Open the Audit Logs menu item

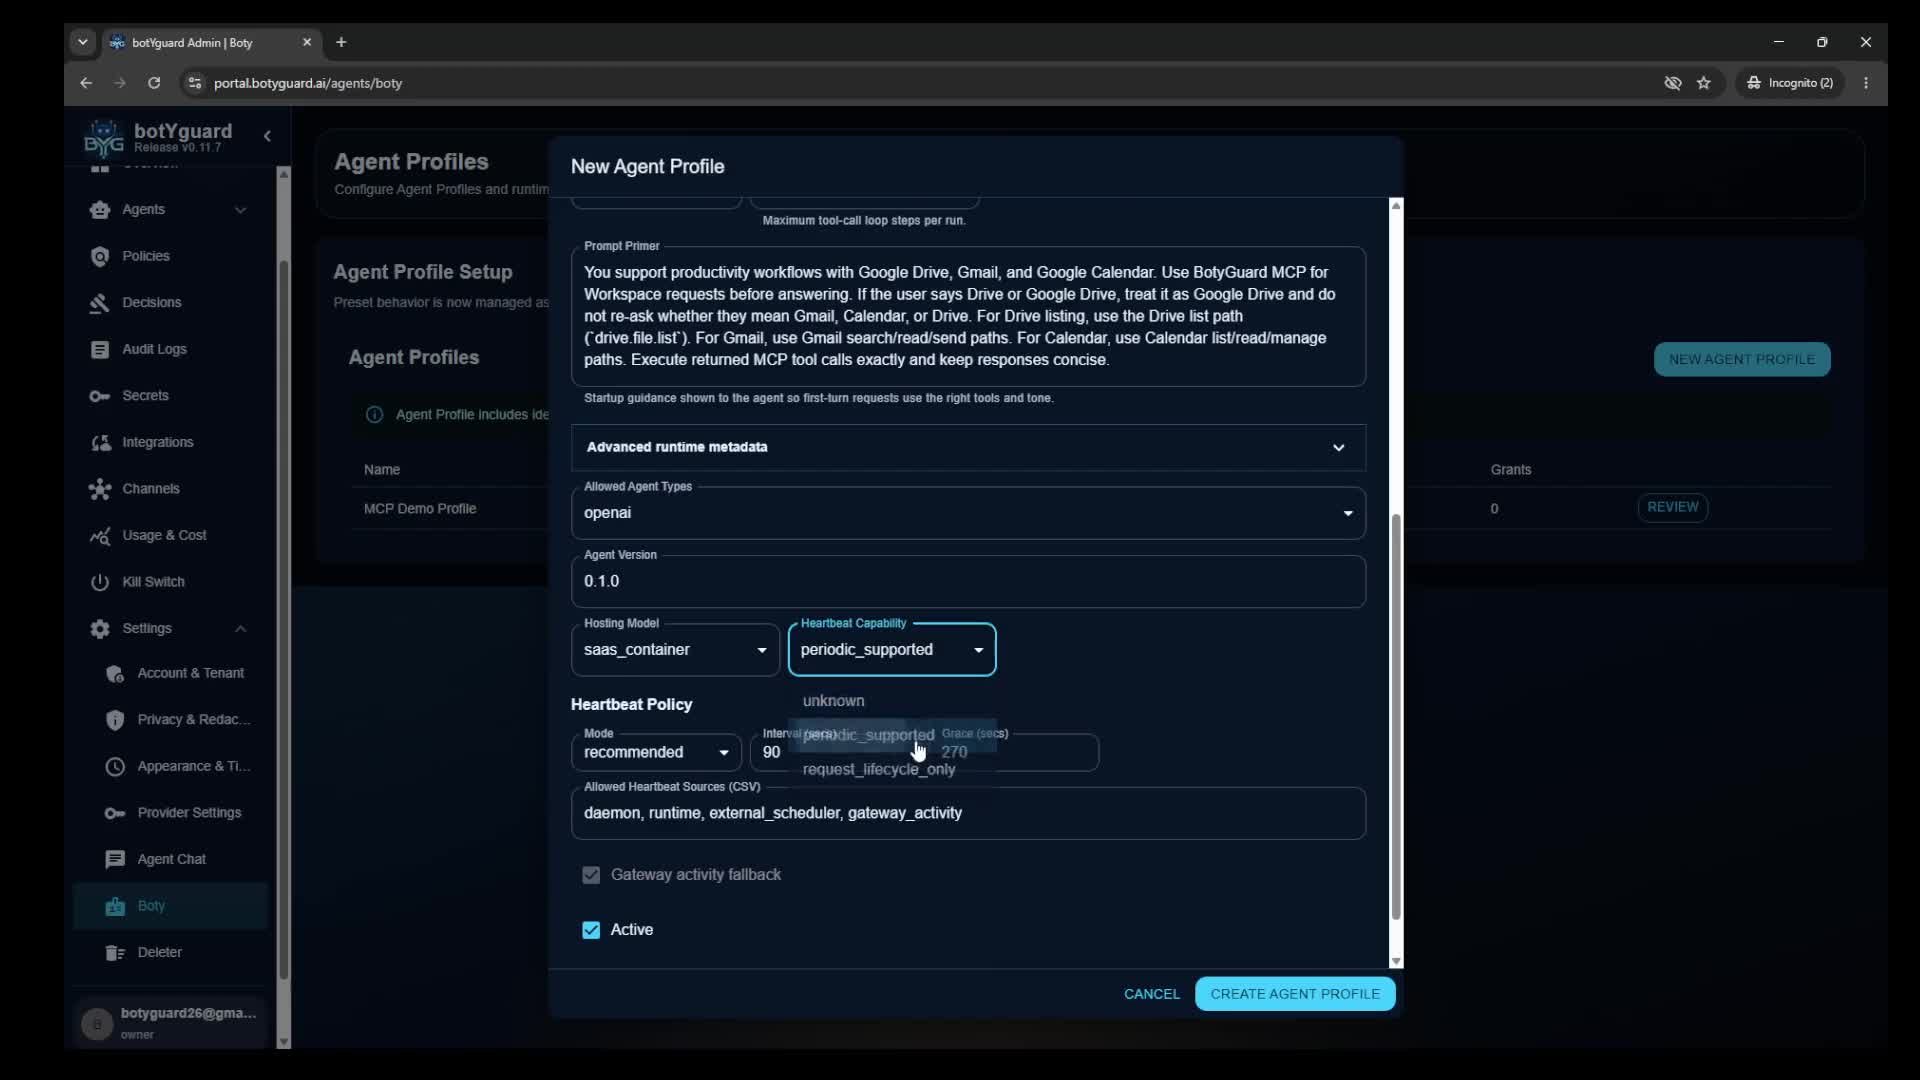click(154, 349)
